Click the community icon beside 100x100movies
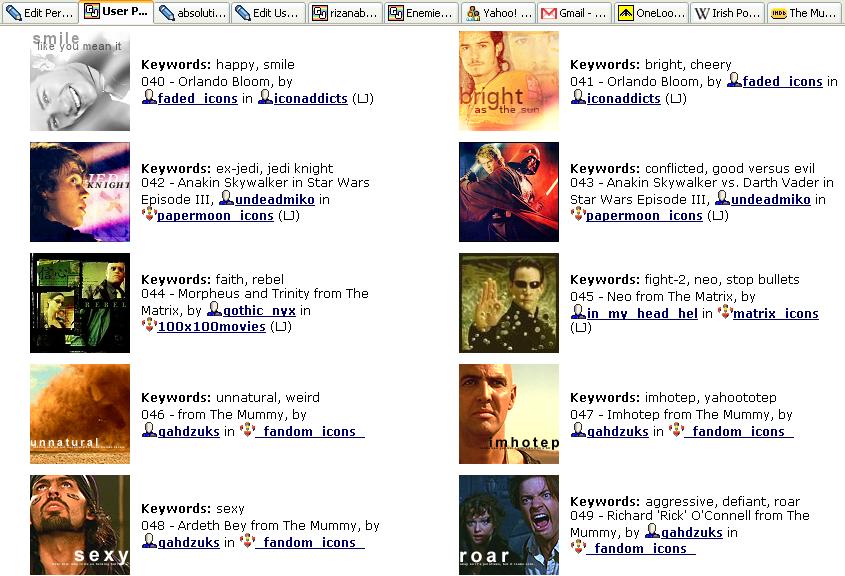This screenshot has height=576, width=845. [x=149, y=326]
